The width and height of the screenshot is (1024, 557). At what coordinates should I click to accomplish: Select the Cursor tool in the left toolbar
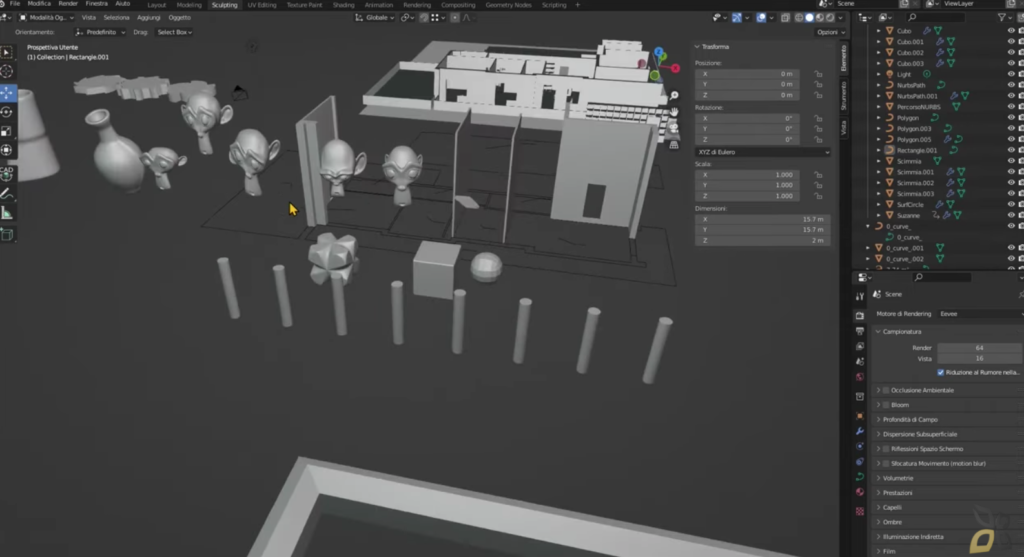[x=7, y=71]
